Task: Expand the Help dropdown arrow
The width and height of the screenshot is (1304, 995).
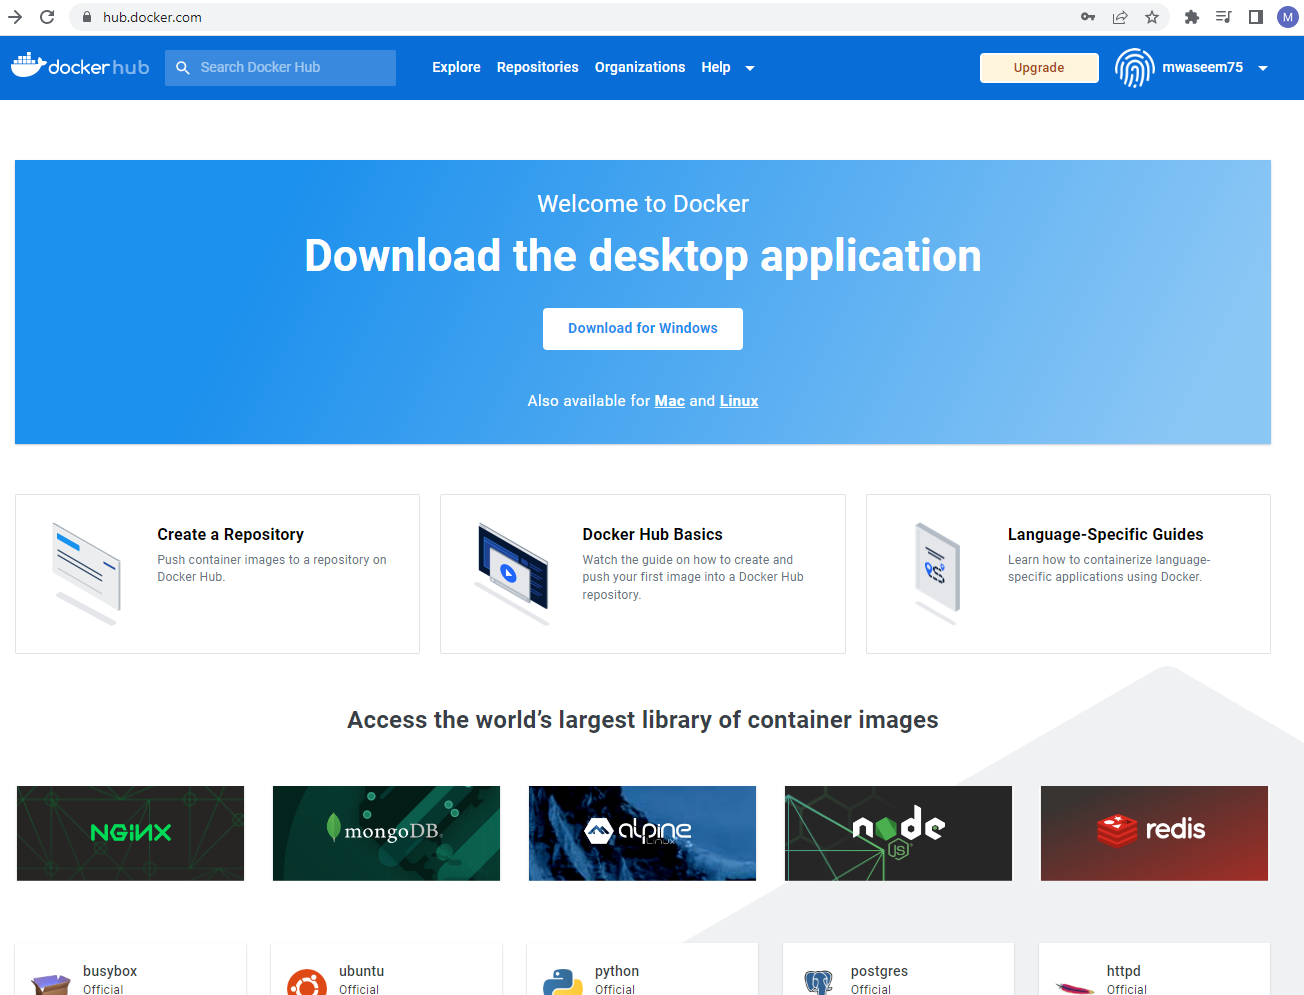Action: pyautogui.click(x=750, y=68)
